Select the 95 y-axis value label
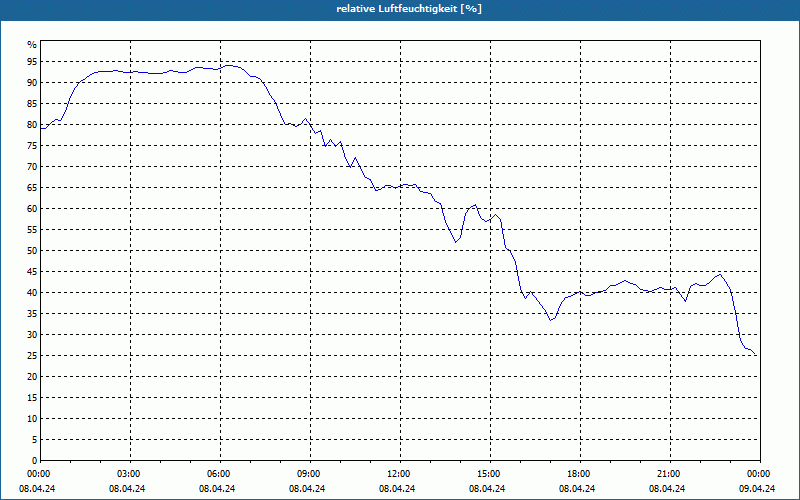The height and width of the screenshot is (500, 800). click(32, 62)
